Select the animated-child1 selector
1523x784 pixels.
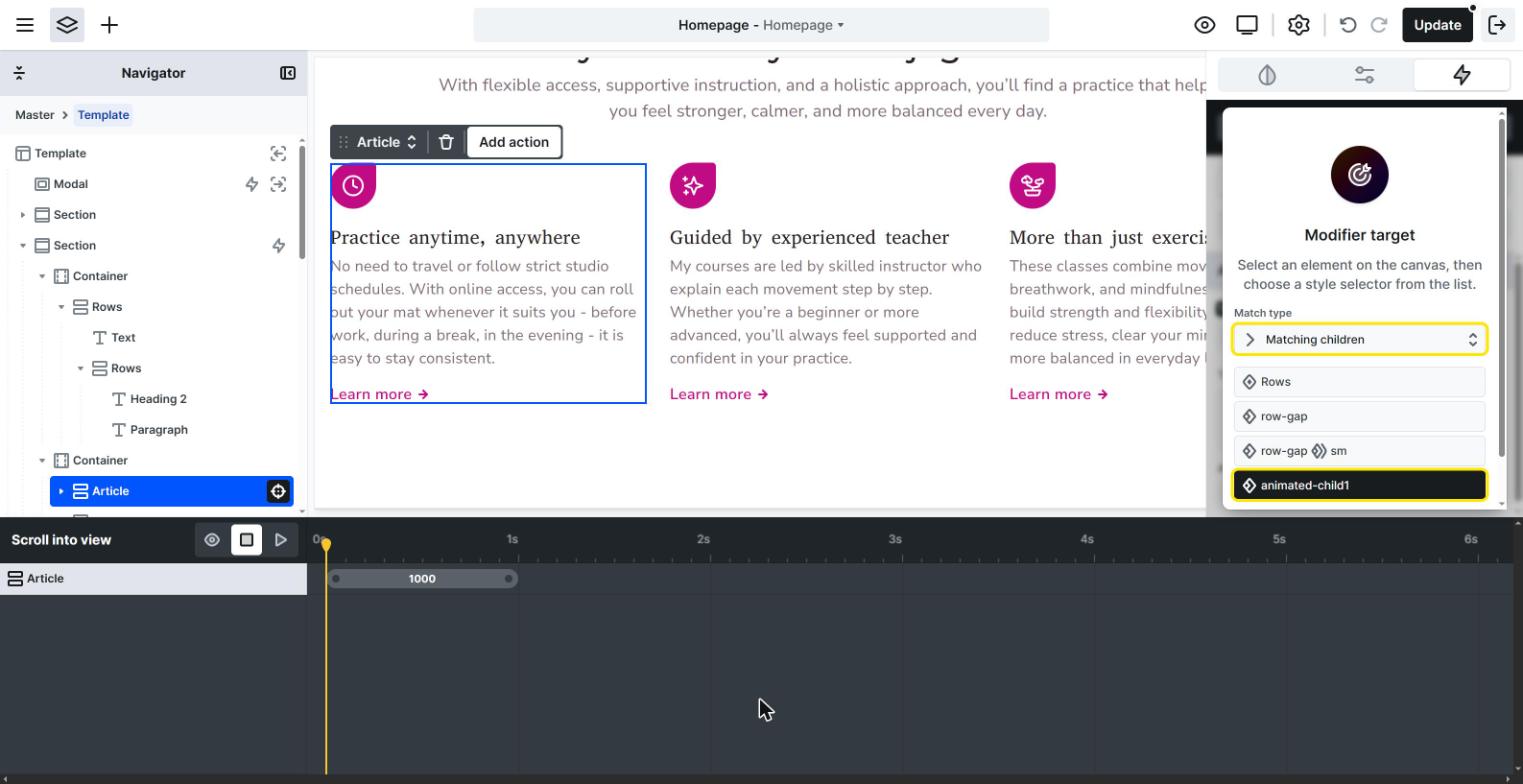(x=1360, y=485)
